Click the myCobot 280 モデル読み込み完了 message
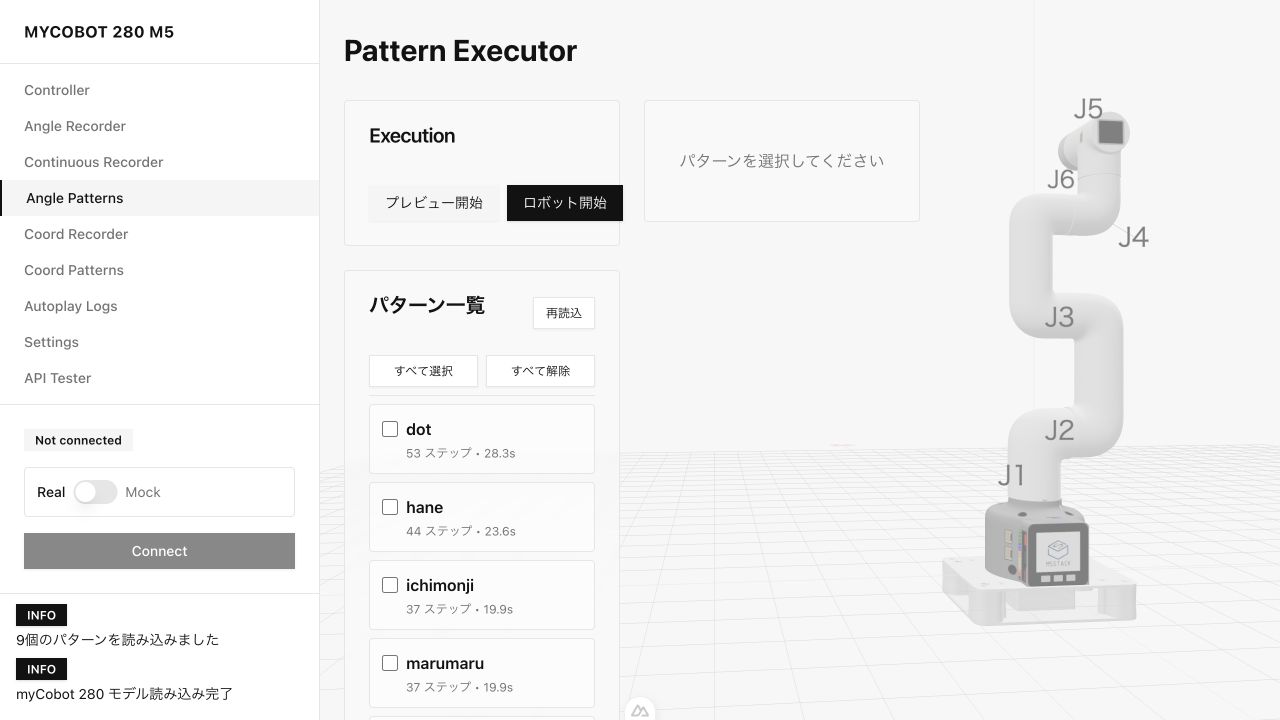Image resolution: width=1280 pixels, height=720 pixels. (124, 694)
